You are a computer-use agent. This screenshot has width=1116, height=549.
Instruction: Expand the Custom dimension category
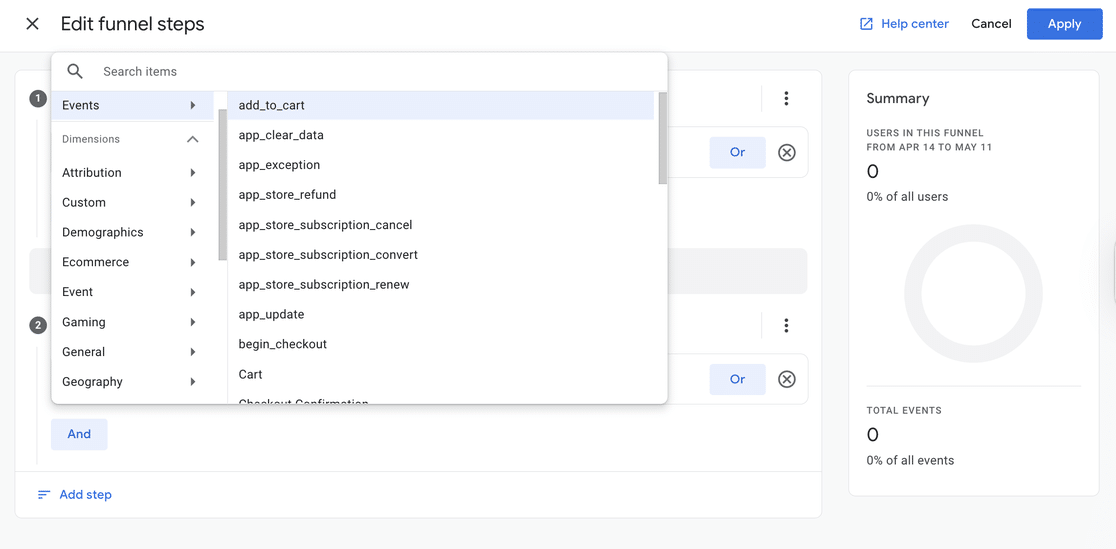[x=132, y=202]
